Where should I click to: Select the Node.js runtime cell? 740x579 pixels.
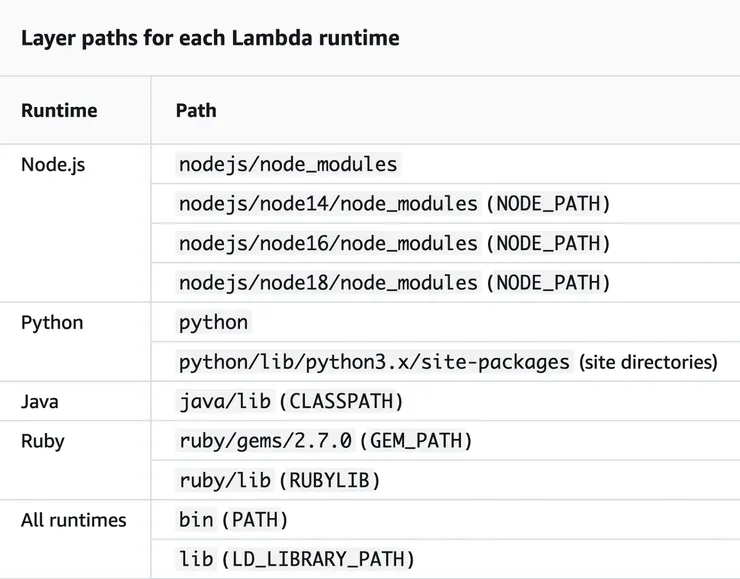tap(53, 165)
